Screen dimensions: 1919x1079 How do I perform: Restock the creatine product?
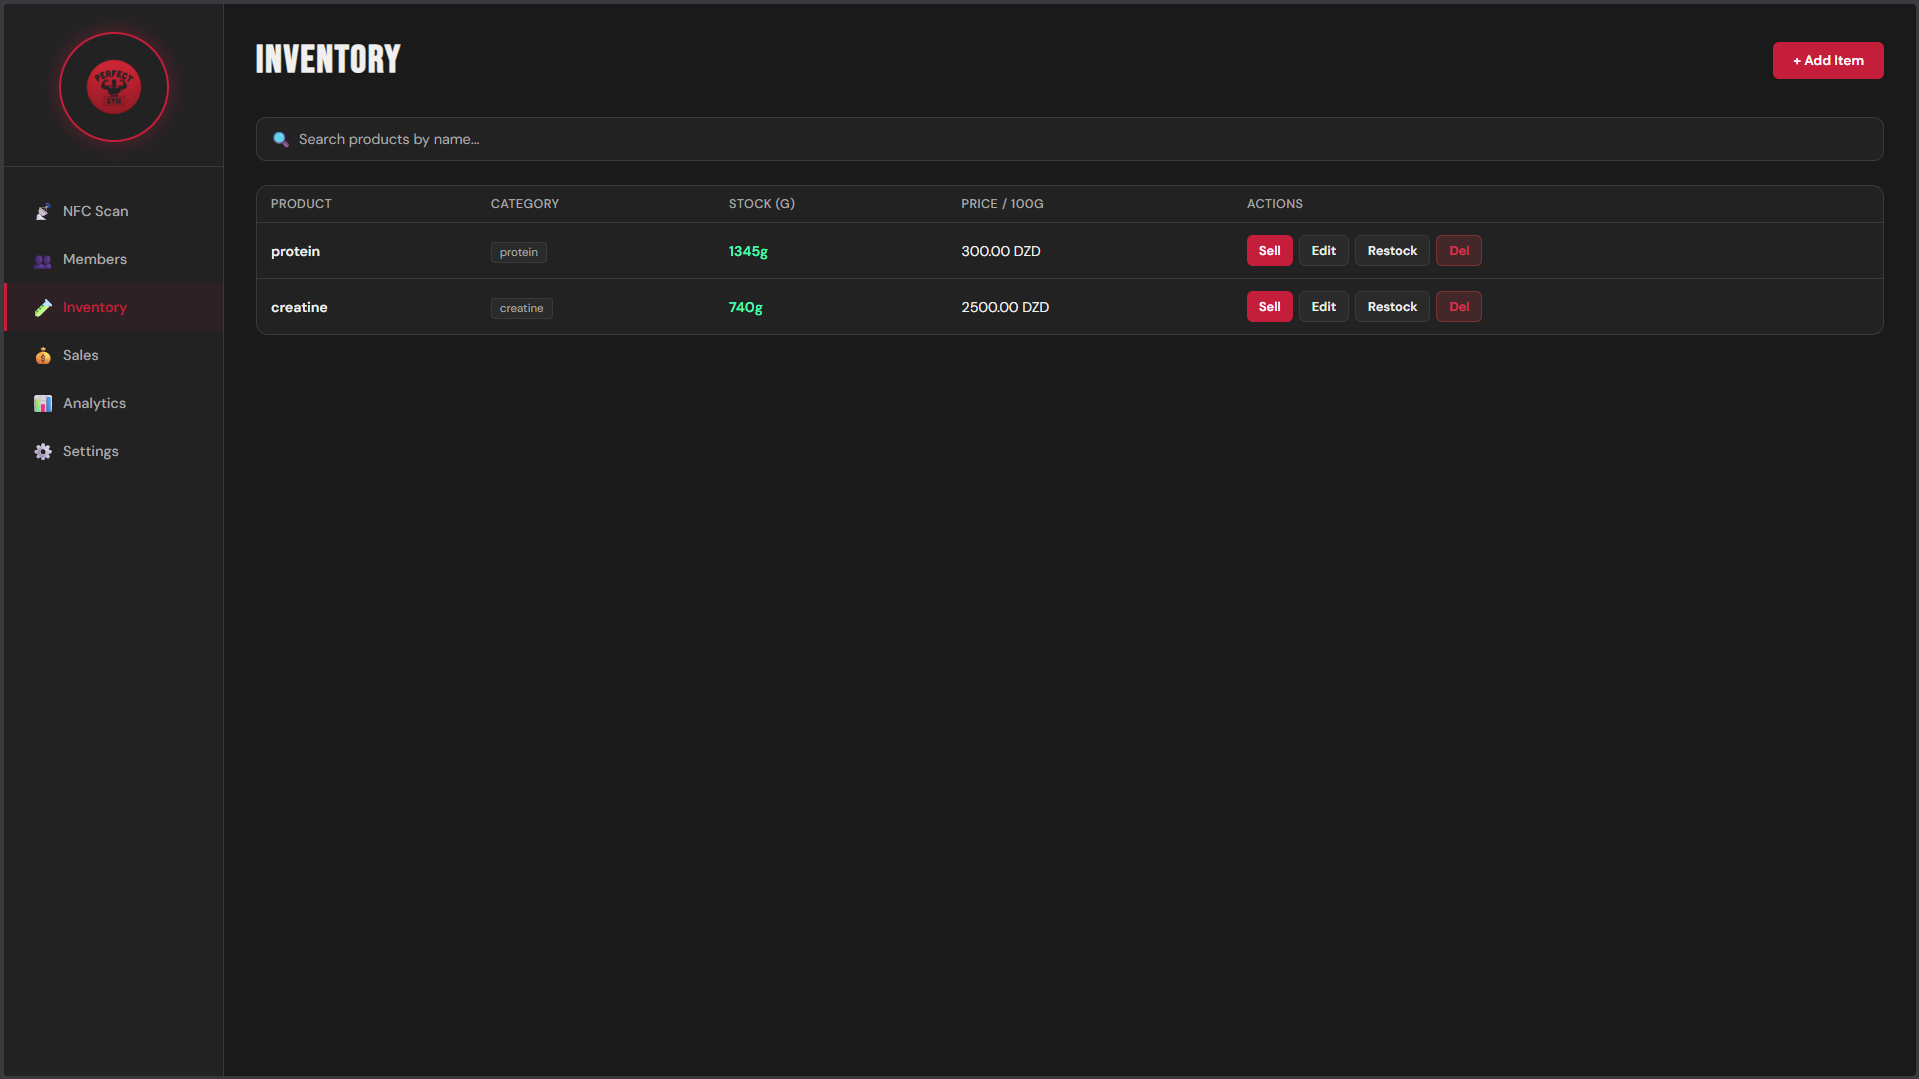click(x=1392, y=307)
